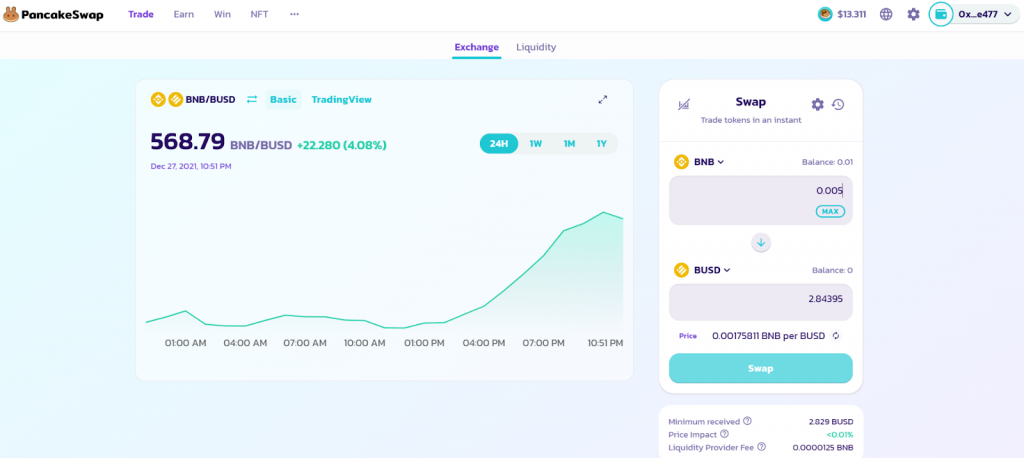Click the +22.280 (4.08%) change text
Screen dimensions: 1024x458
click(342, 145)
